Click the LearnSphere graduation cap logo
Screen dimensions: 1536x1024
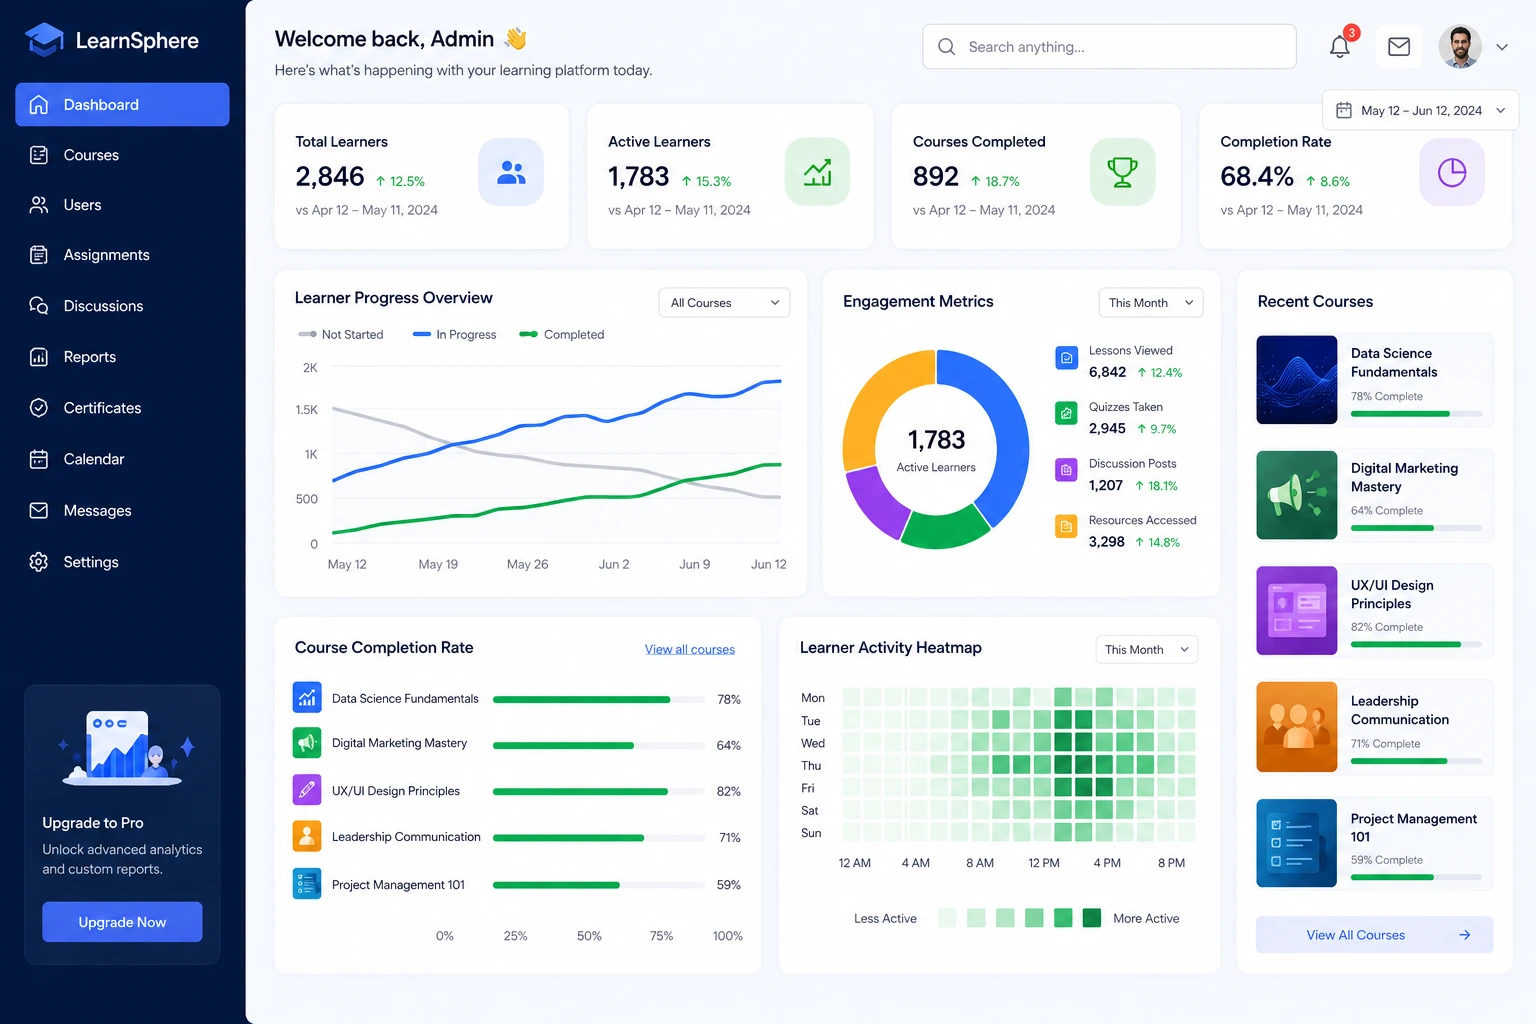(x=45, y=40)
